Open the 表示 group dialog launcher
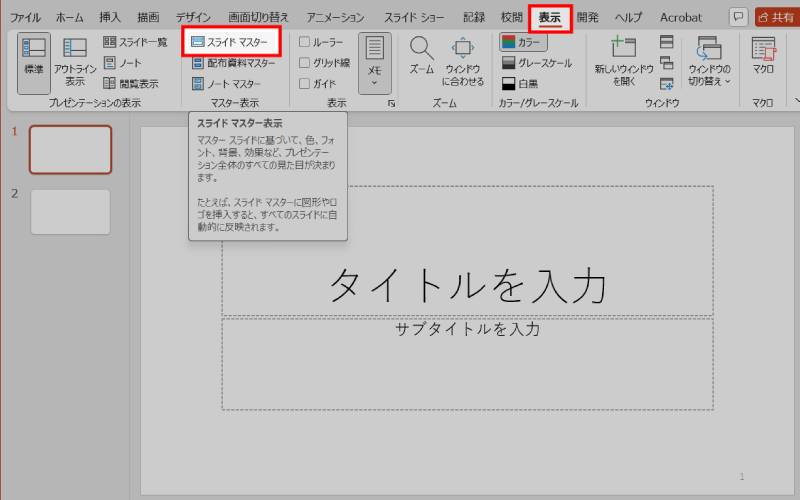The height and width of the screenshot is (500, 800). (x=391, y=103)
